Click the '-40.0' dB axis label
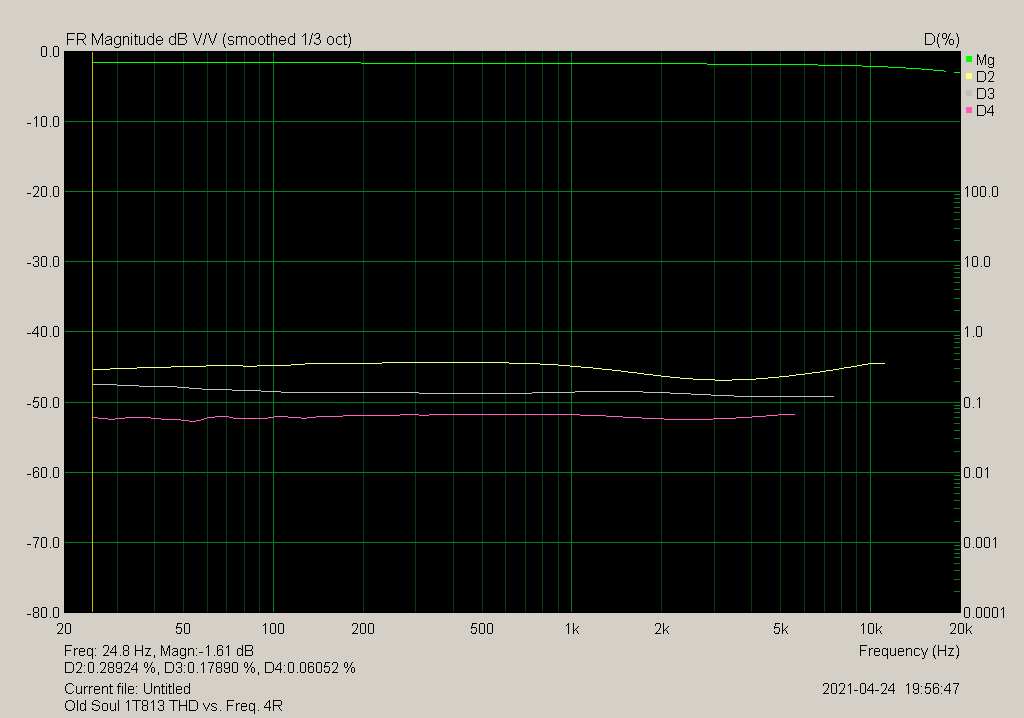This screenshot has height=718, width=1024. point(43,332)
